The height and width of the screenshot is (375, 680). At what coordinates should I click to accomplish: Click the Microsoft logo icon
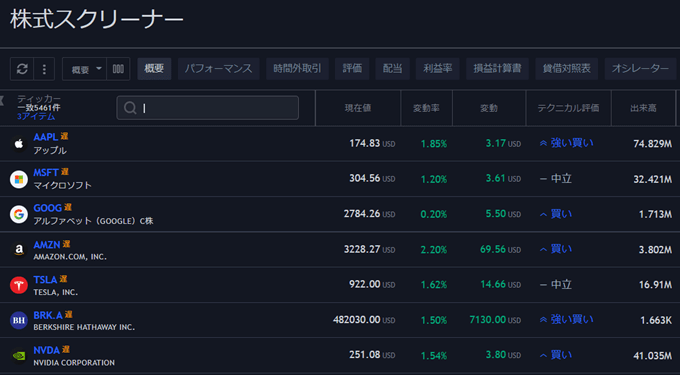point(19,179)
